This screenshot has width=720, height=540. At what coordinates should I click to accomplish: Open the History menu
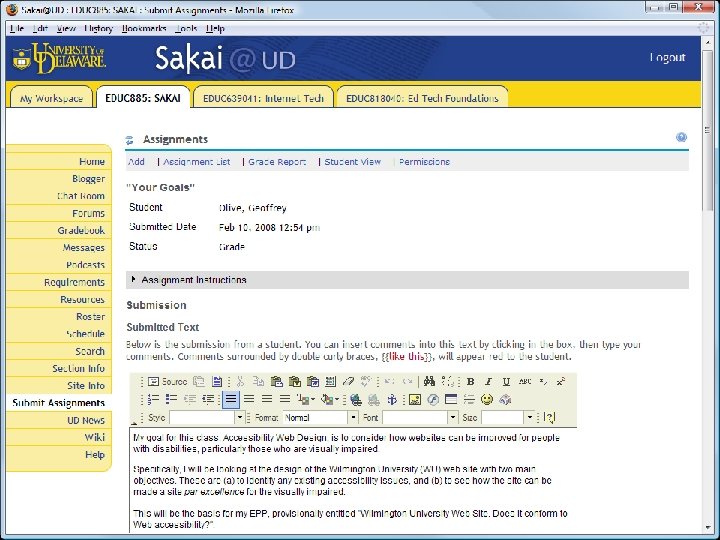[x=98, y=28]
